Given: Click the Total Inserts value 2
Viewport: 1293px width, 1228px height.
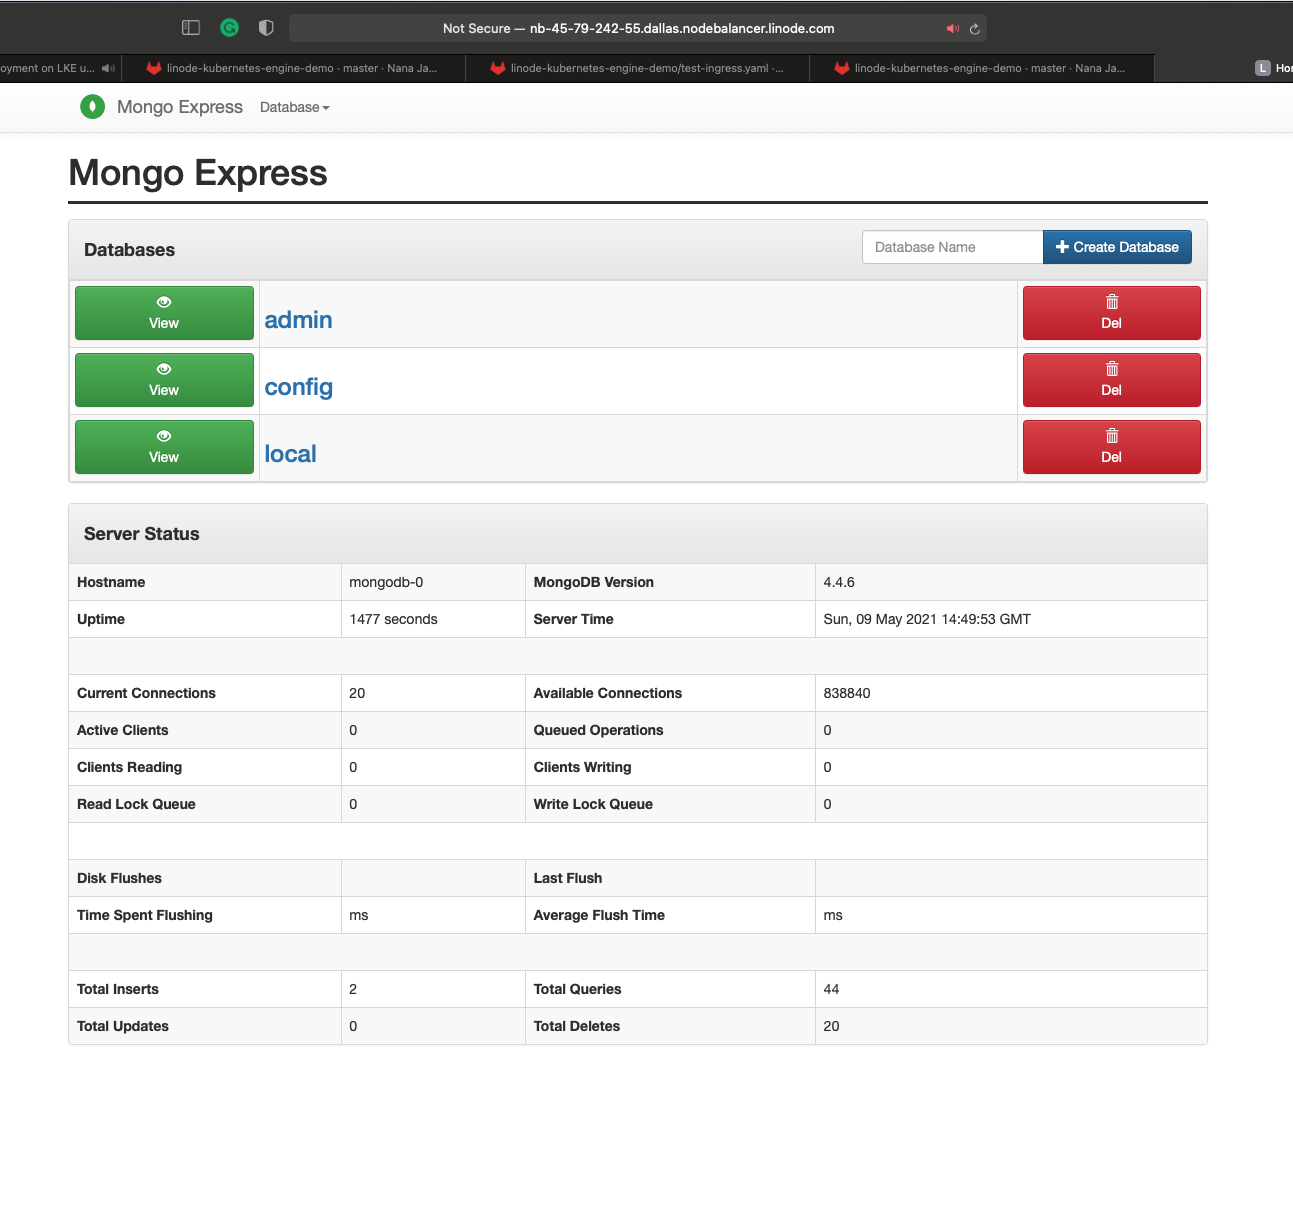Looking at the screenshot, I should (353, 989).
